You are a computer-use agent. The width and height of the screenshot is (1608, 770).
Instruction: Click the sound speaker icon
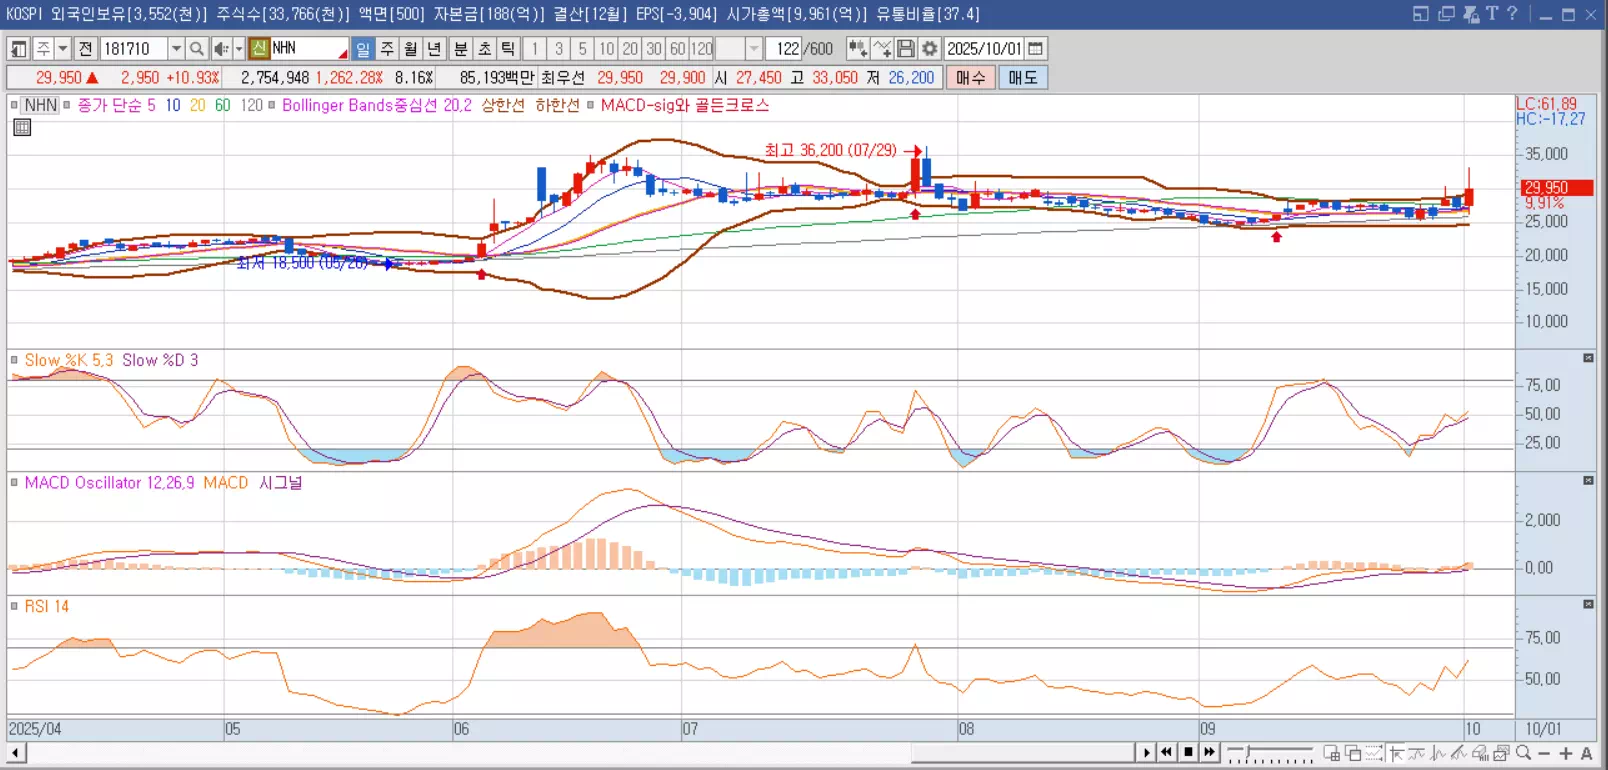tap(221, 48)
